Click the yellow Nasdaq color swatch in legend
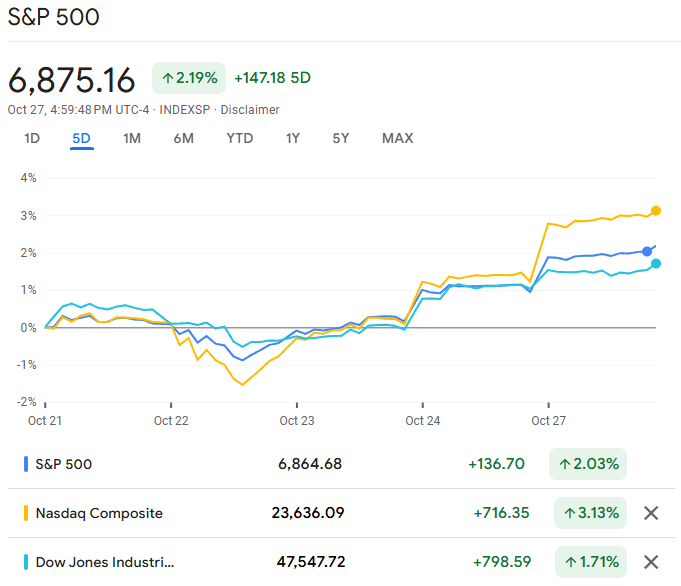 pyautogui.click(x=26, y=513)
